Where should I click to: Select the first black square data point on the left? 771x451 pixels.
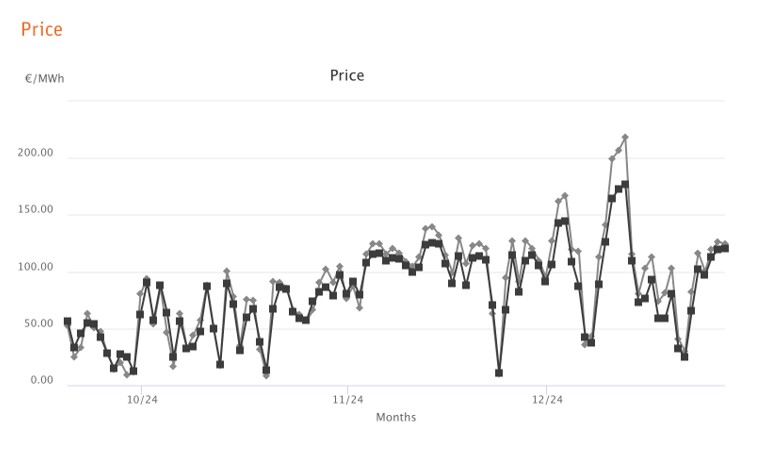pyautogui.click(x=67, y=321)
